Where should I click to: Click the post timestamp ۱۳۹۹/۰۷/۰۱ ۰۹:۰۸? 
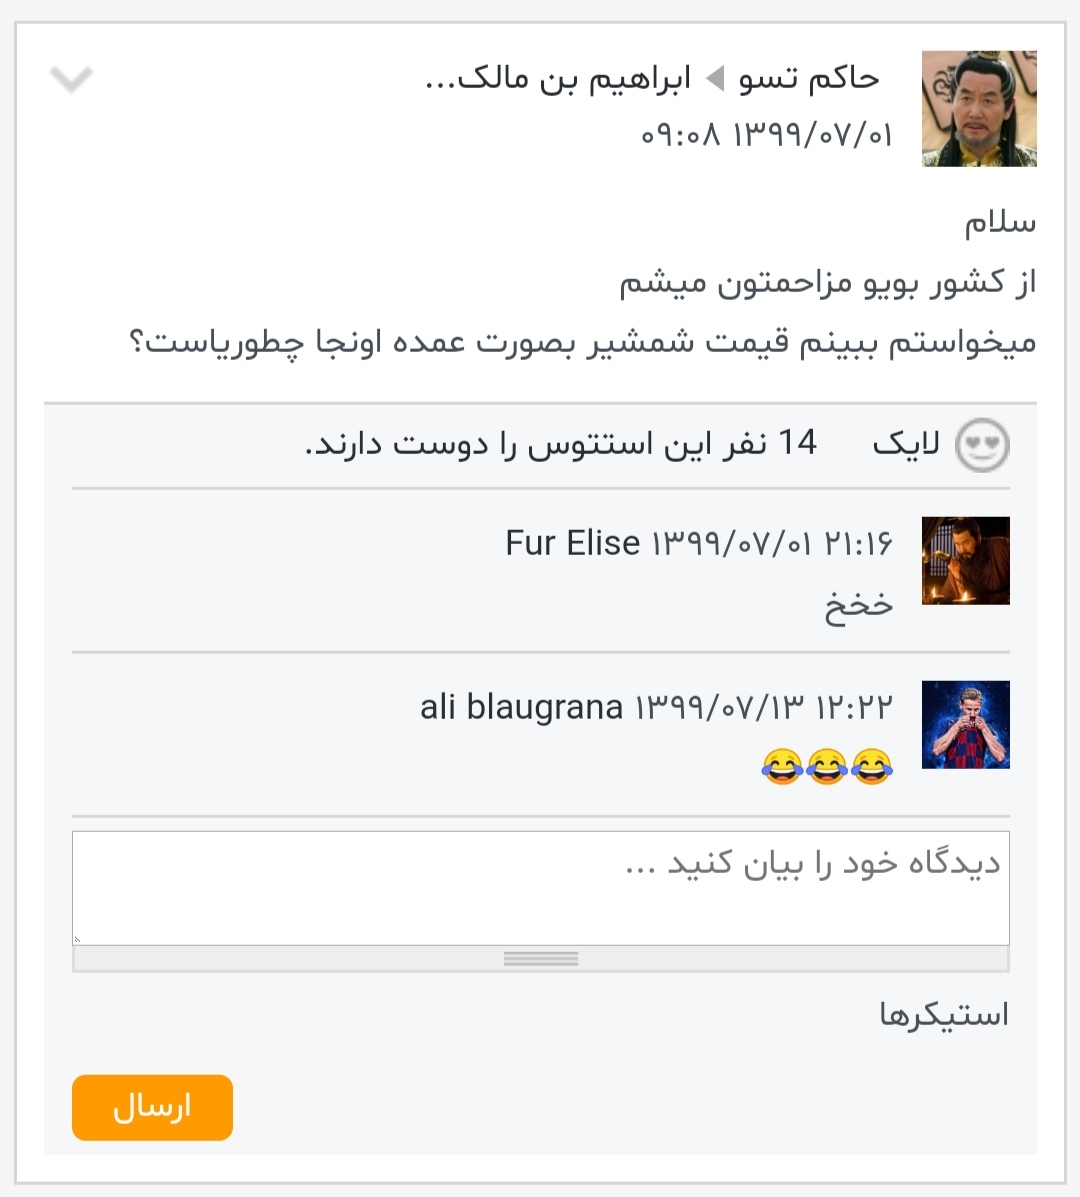[x=766, y=136]
